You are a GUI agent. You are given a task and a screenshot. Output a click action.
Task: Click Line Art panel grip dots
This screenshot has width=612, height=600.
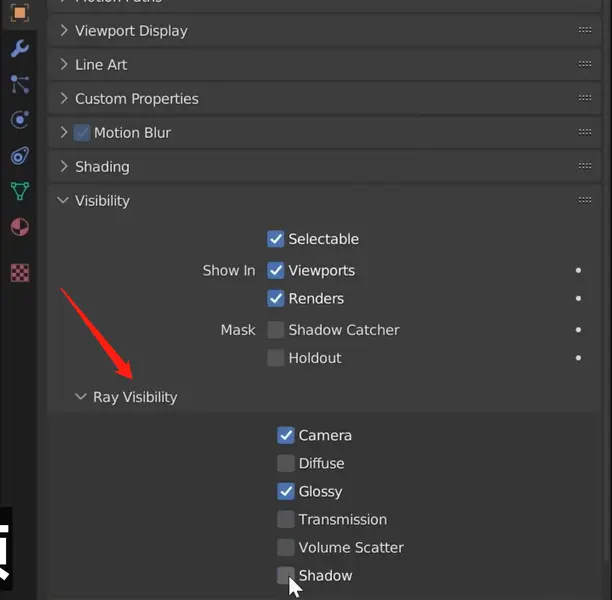click(585, 64)
